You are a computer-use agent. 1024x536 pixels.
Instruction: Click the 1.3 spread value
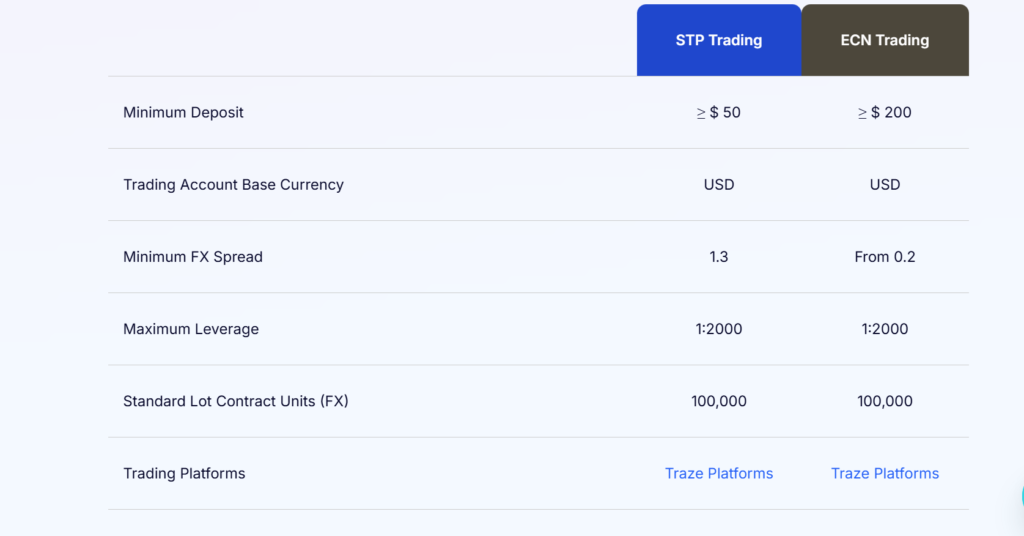pyautogui.click(x=719, y=257)
